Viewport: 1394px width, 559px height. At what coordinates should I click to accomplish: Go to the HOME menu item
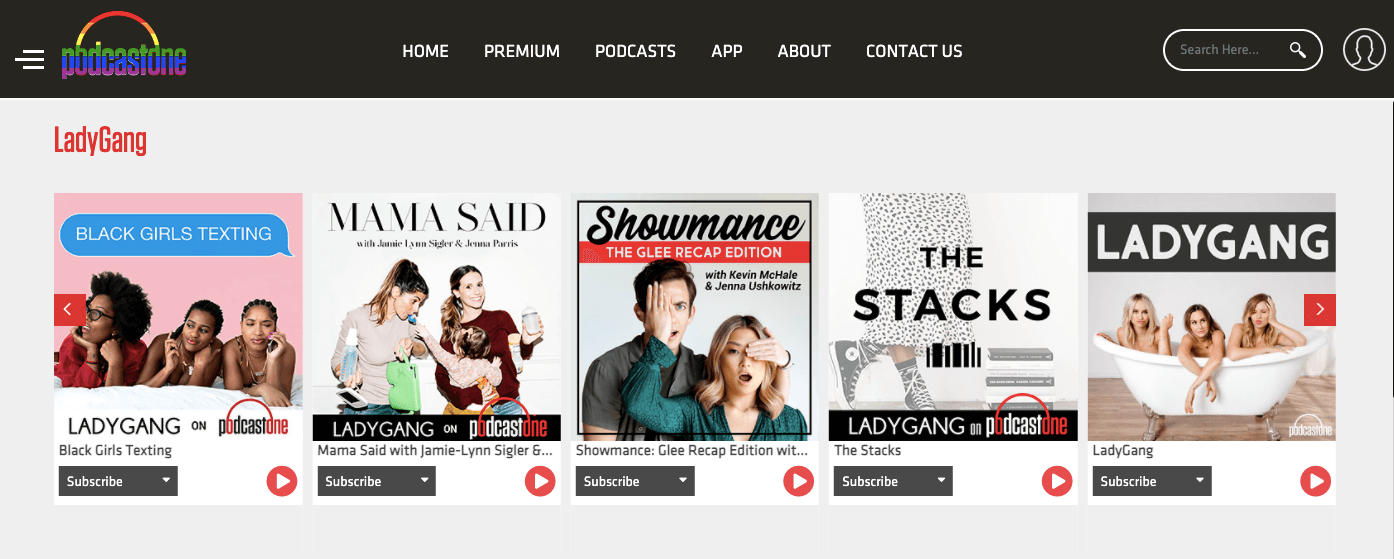point(426,51)
